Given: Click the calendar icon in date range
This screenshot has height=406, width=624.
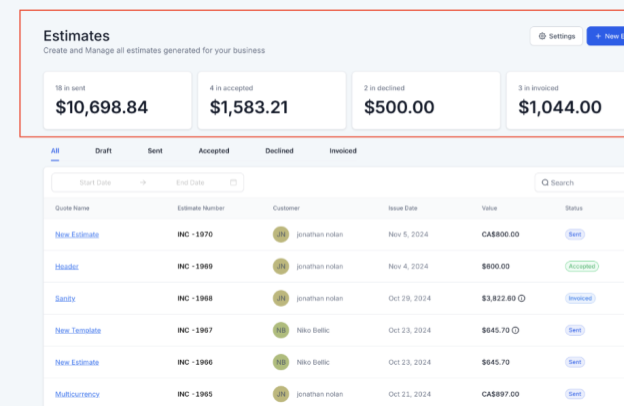Looking at the screenshot, I should click(233, 183).
